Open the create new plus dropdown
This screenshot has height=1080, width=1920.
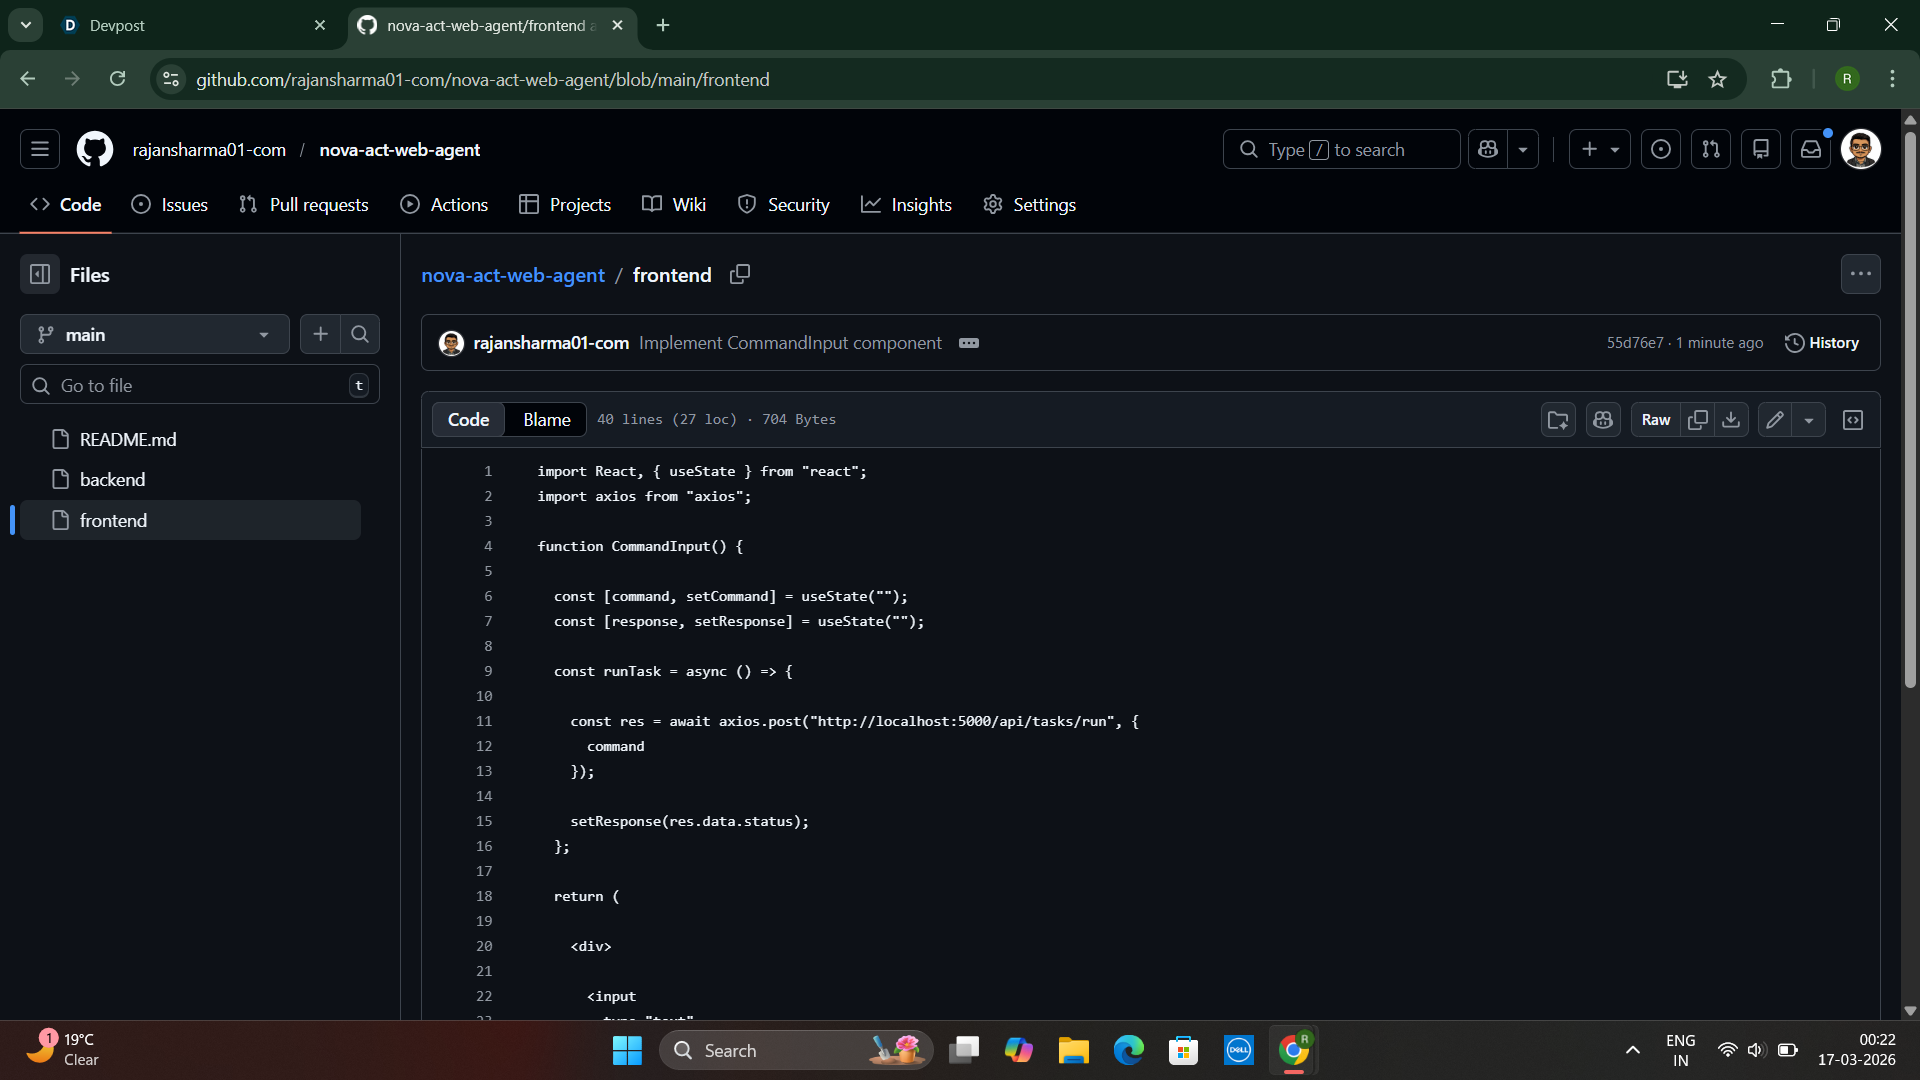tap(1599, 149)
